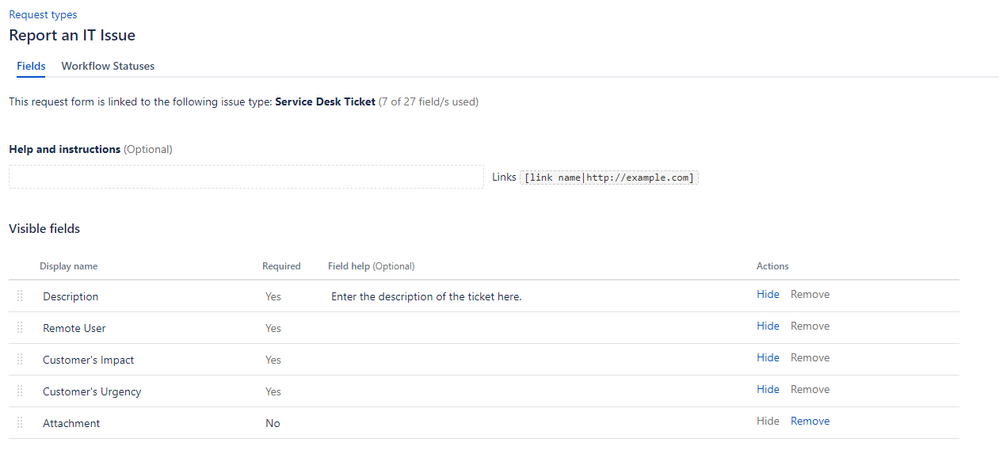
Task: Select the drag handle for Customer's Impact
Action: click(20, 359)
